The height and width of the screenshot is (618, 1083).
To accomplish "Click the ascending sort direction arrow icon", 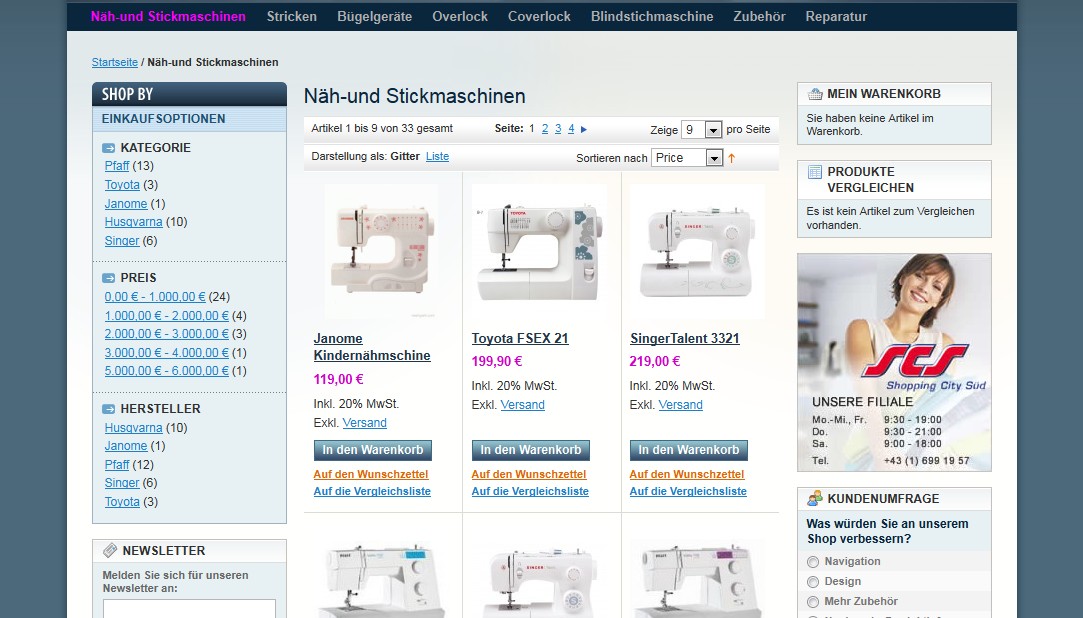I will [731, 158].
